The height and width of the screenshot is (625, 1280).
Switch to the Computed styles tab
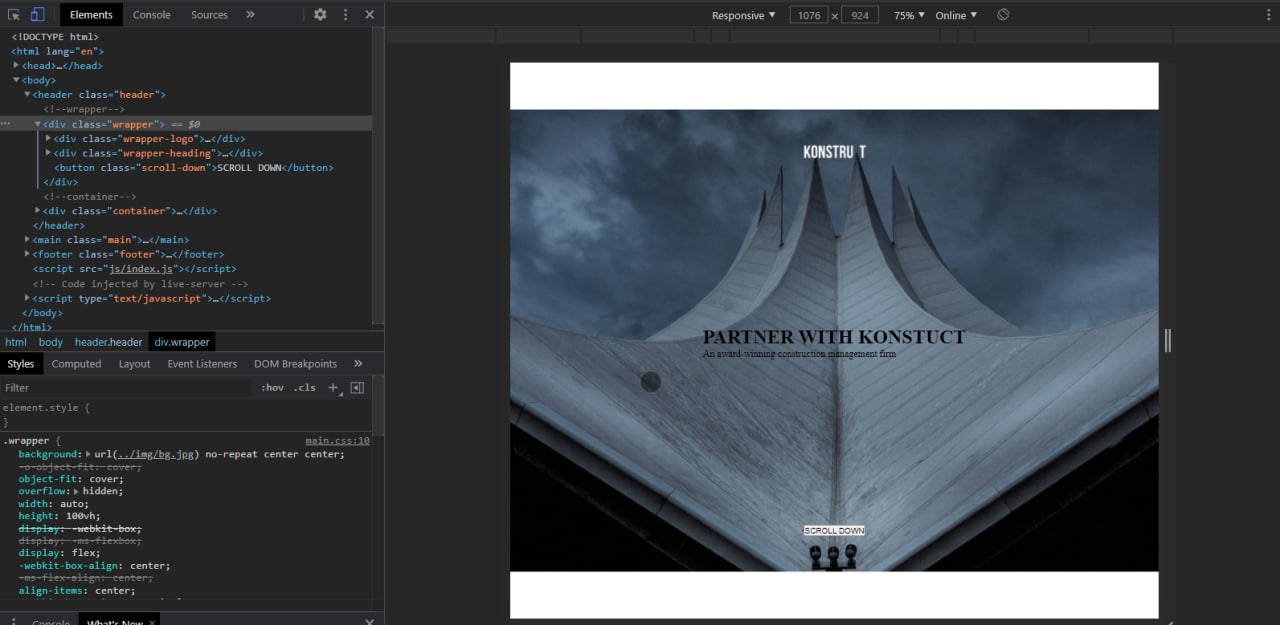point(76,364)
